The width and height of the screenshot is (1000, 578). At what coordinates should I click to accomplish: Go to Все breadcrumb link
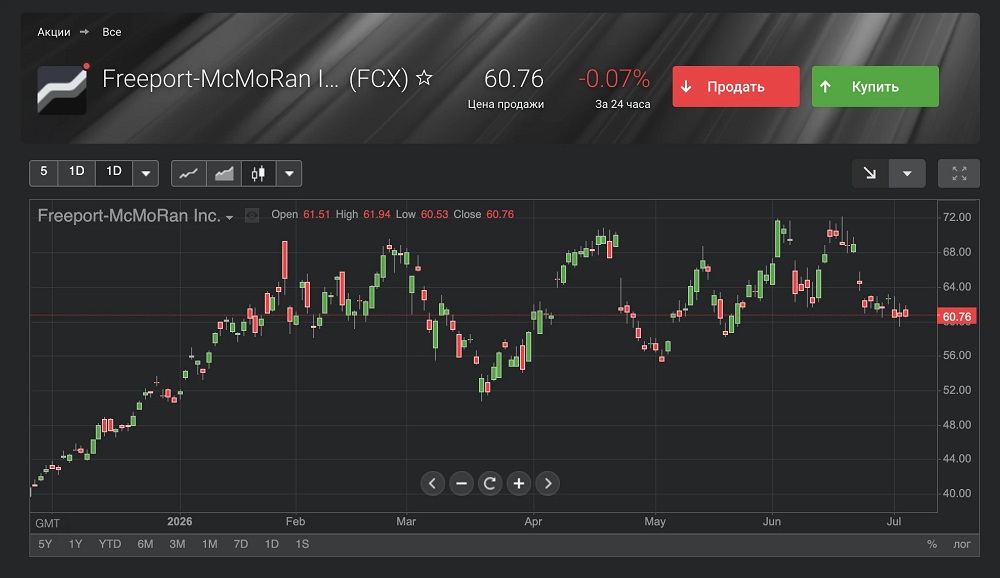112,32
